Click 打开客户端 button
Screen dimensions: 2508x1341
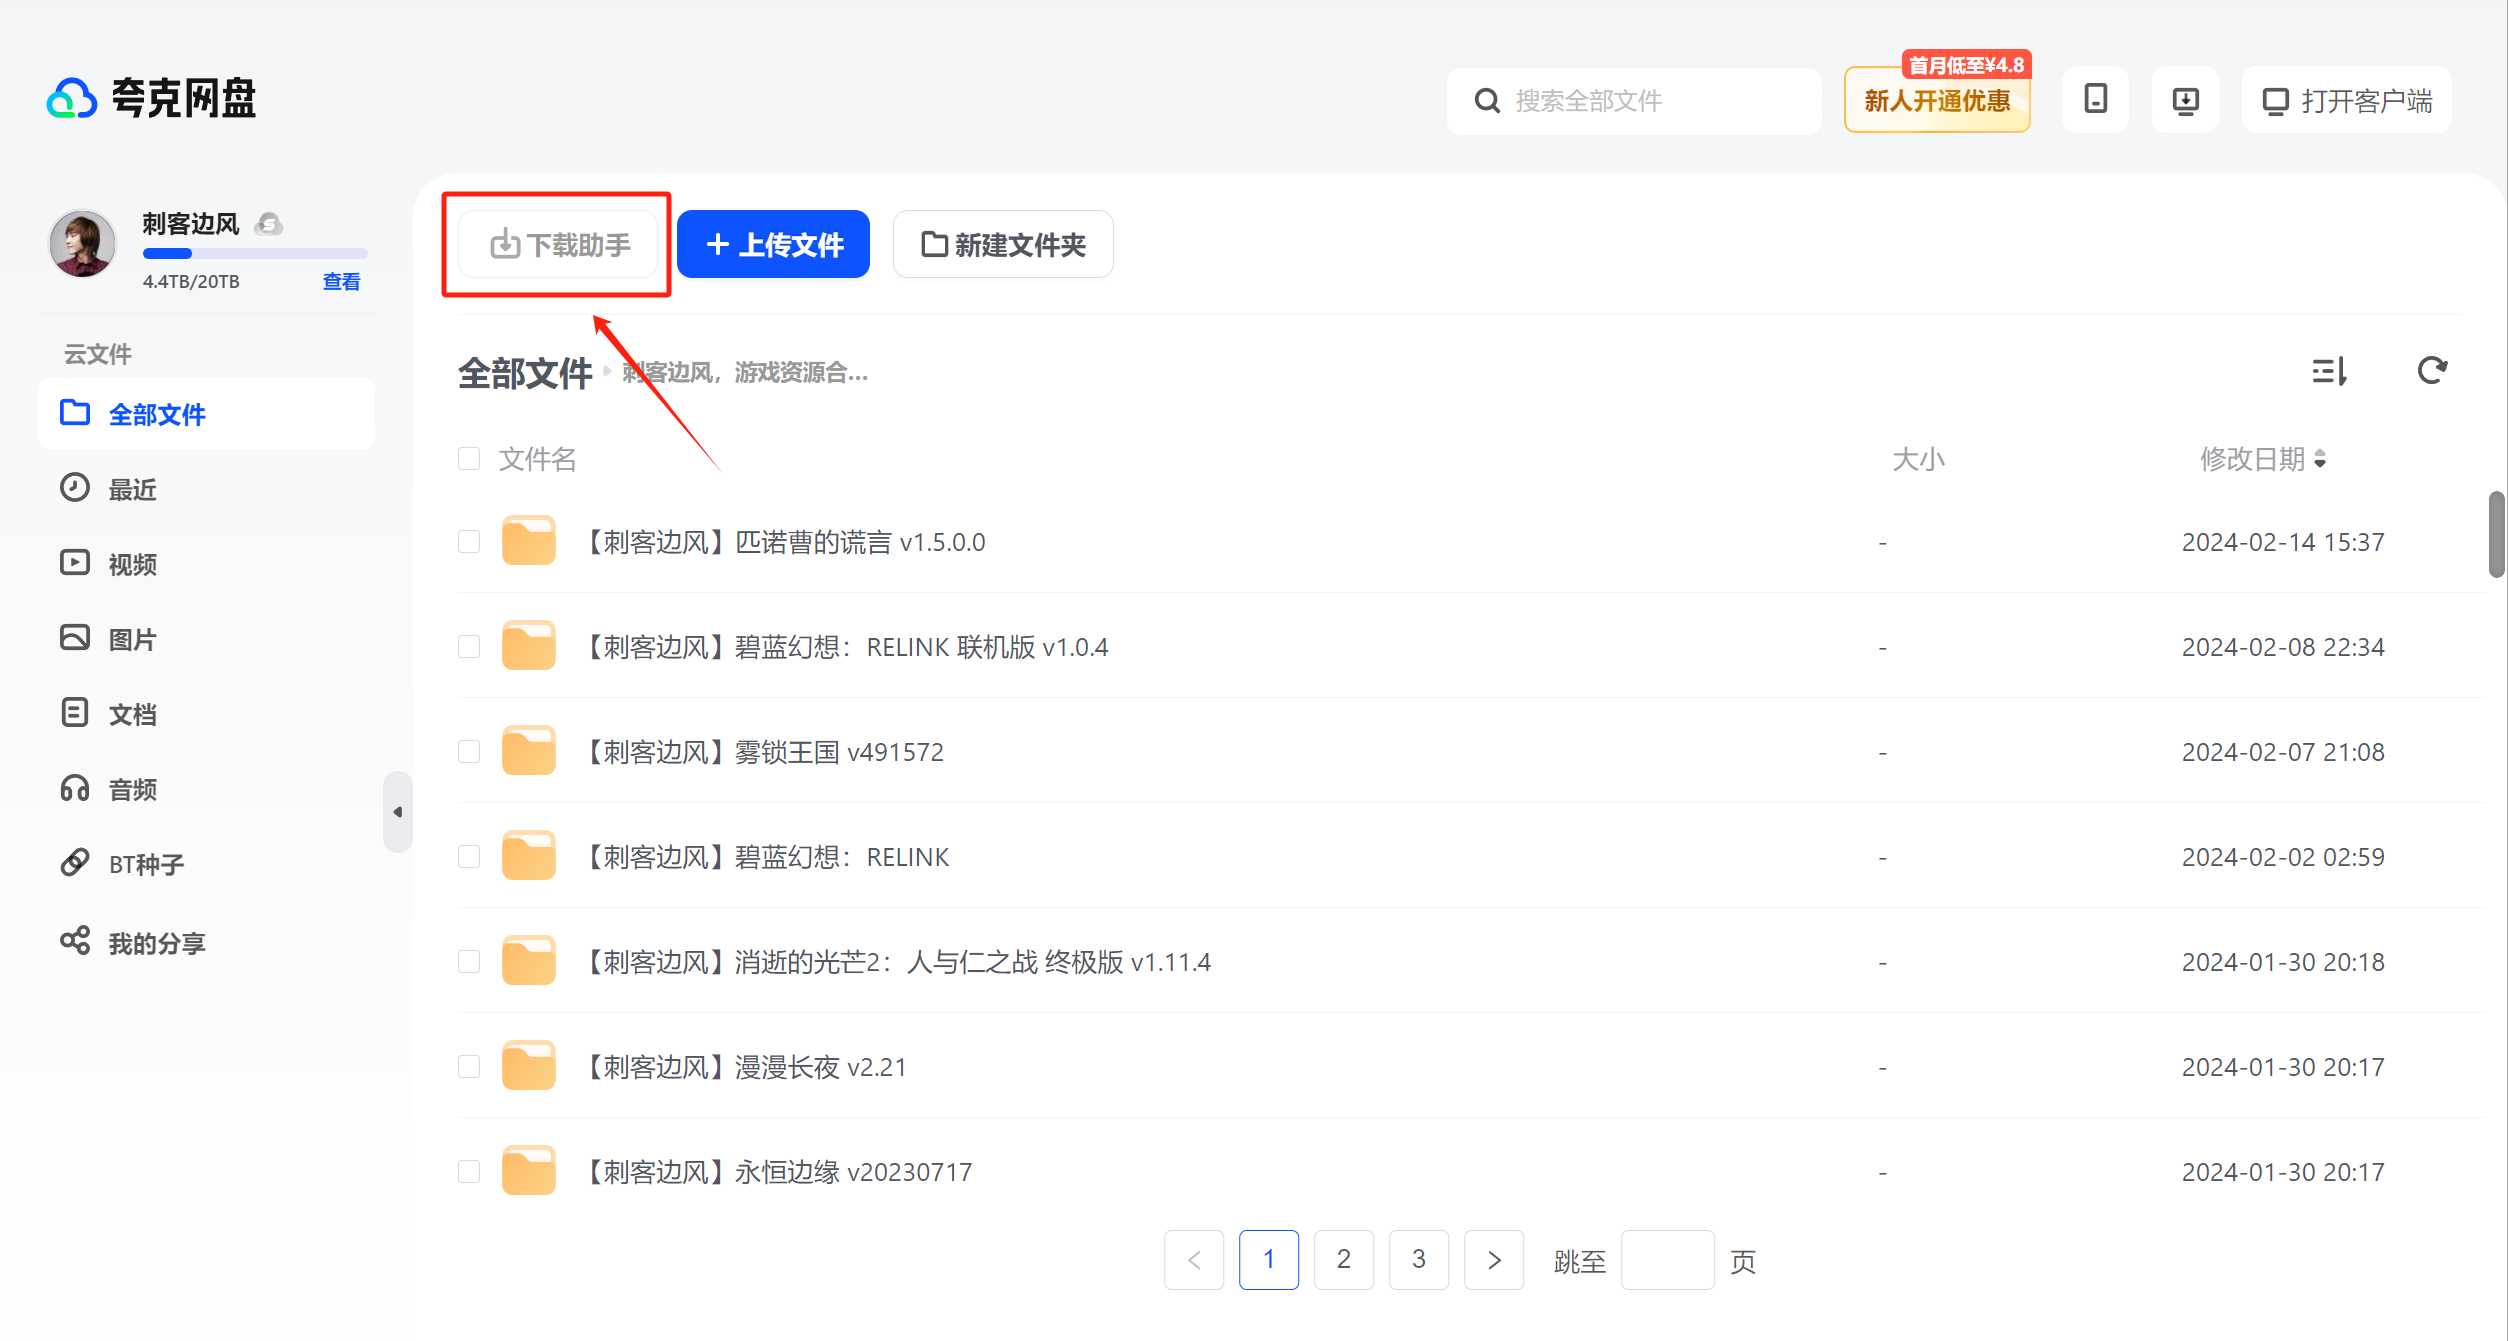(x=2346, y=100)
